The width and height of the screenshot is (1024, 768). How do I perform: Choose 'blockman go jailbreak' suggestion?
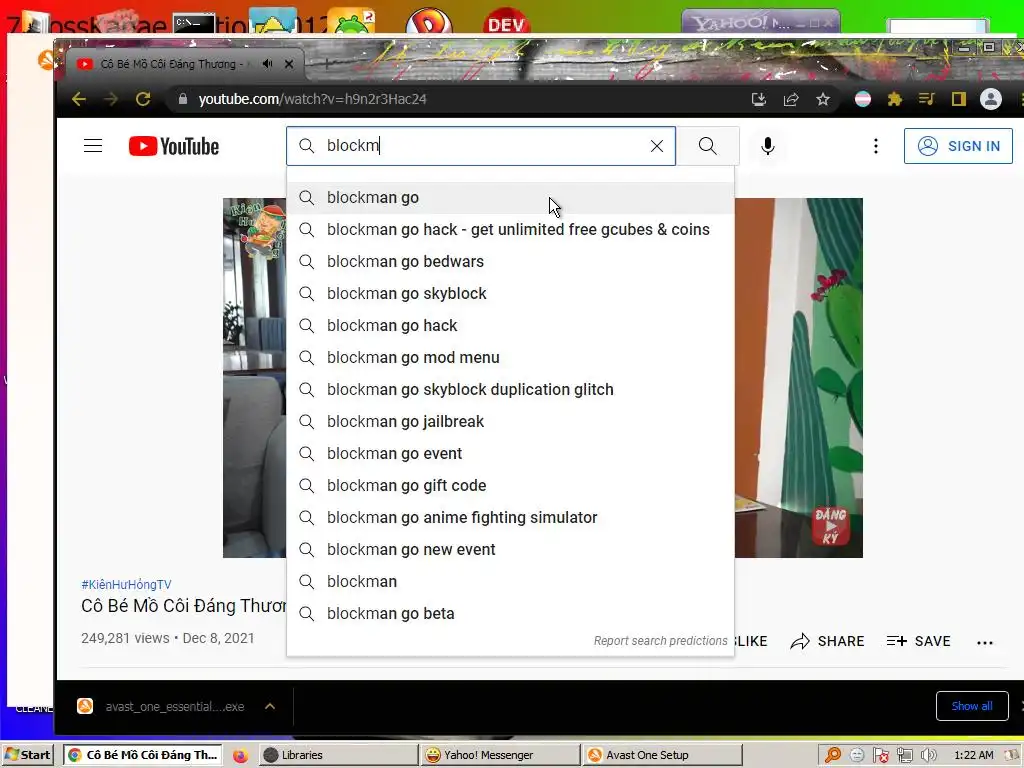pyautogui.click(x=510, y=422)
